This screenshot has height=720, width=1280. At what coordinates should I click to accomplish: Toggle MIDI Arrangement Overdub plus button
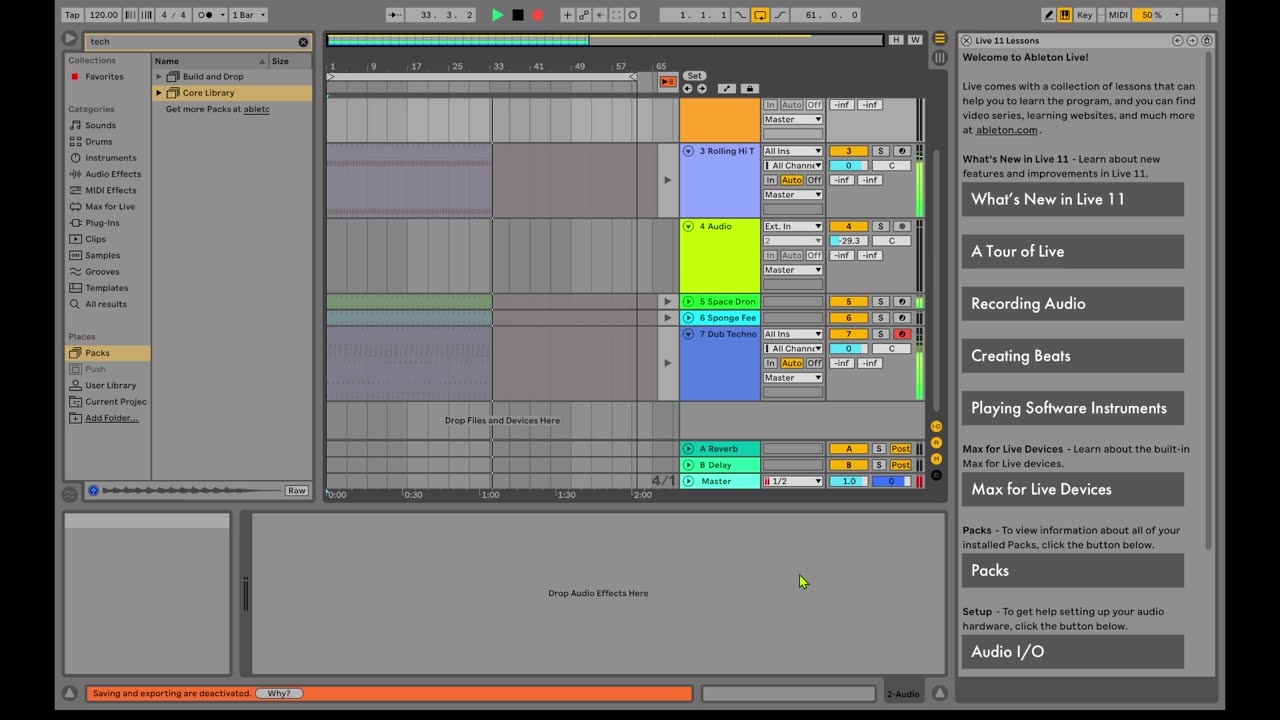pyautogui.click(x=567, y=15)
